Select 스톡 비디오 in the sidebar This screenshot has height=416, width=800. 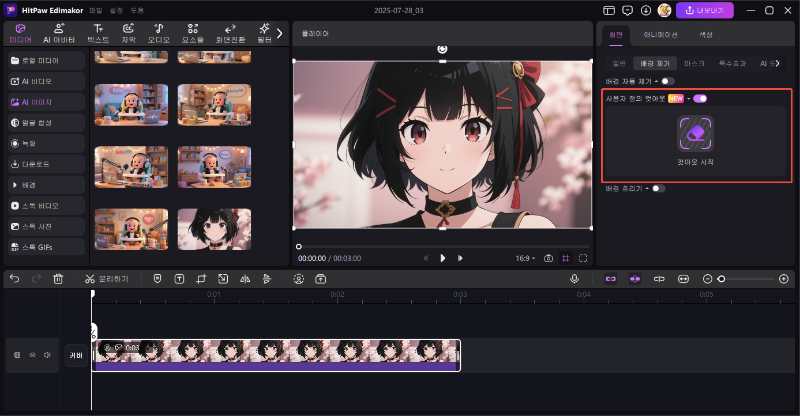tap(46, 206)
